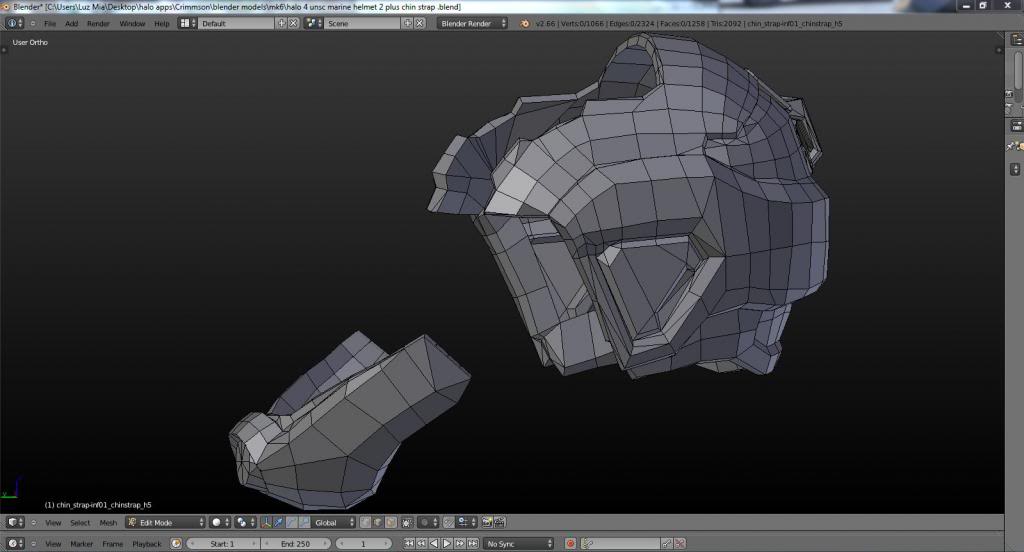Viewport: 1024px width, 552px height.
Task: Open the Select menu
Action: [x=80, y=523]
